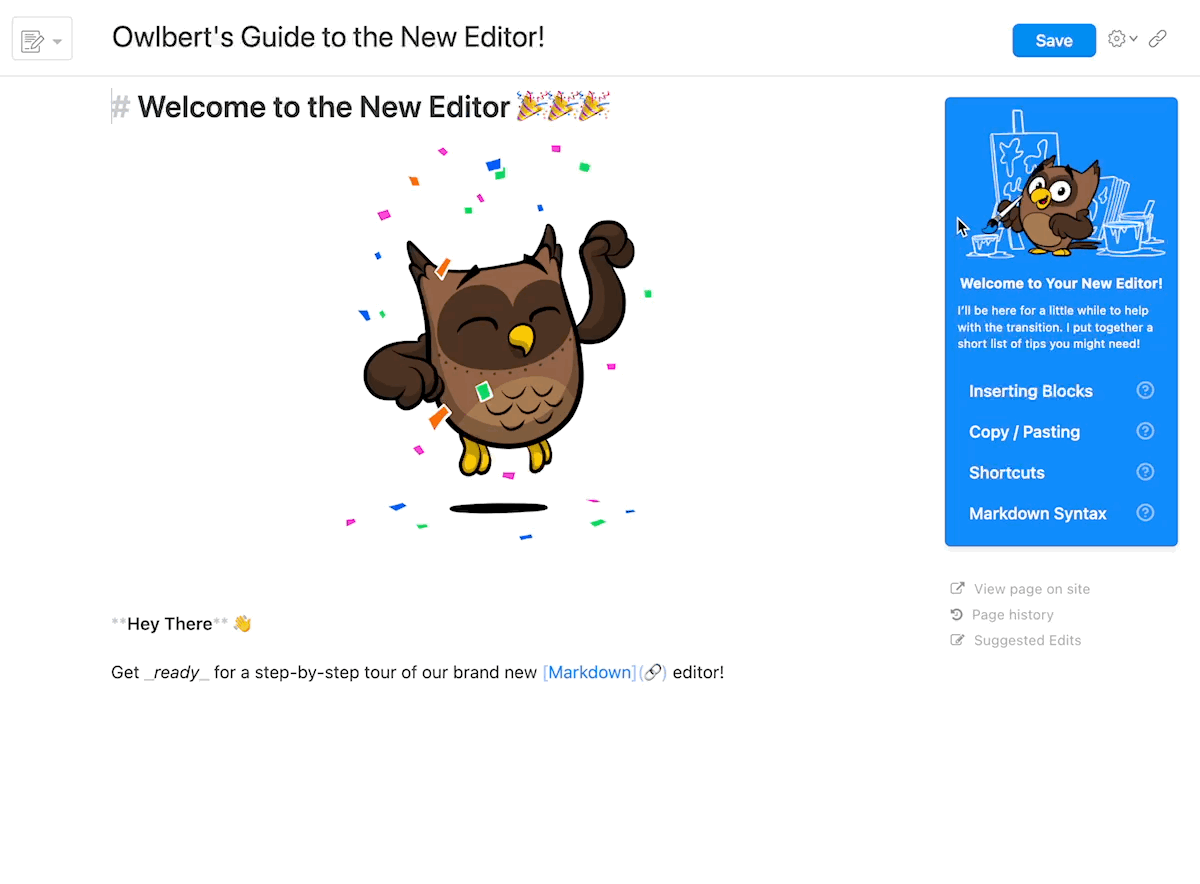Open help icon next to Copy / Pasting
The width and height of the screenshot is (1200, 884).
[x=1146, y=431]
